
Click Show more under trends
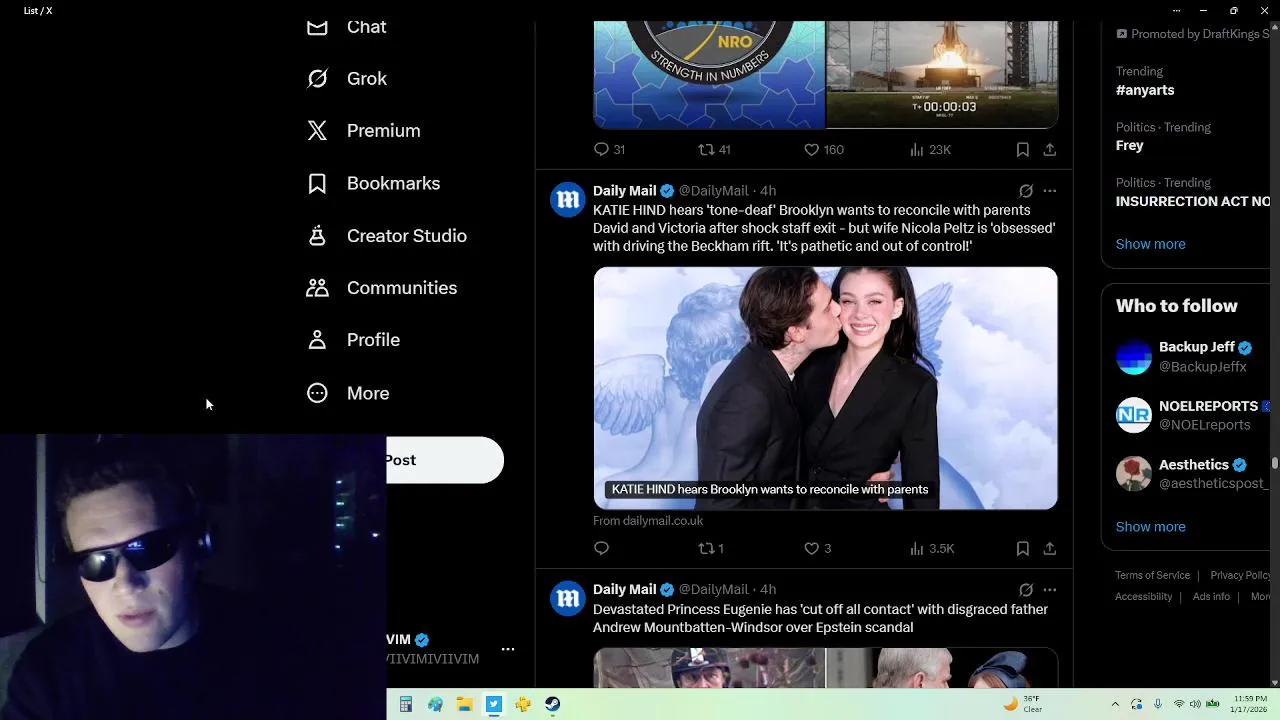click(1150, 244)
